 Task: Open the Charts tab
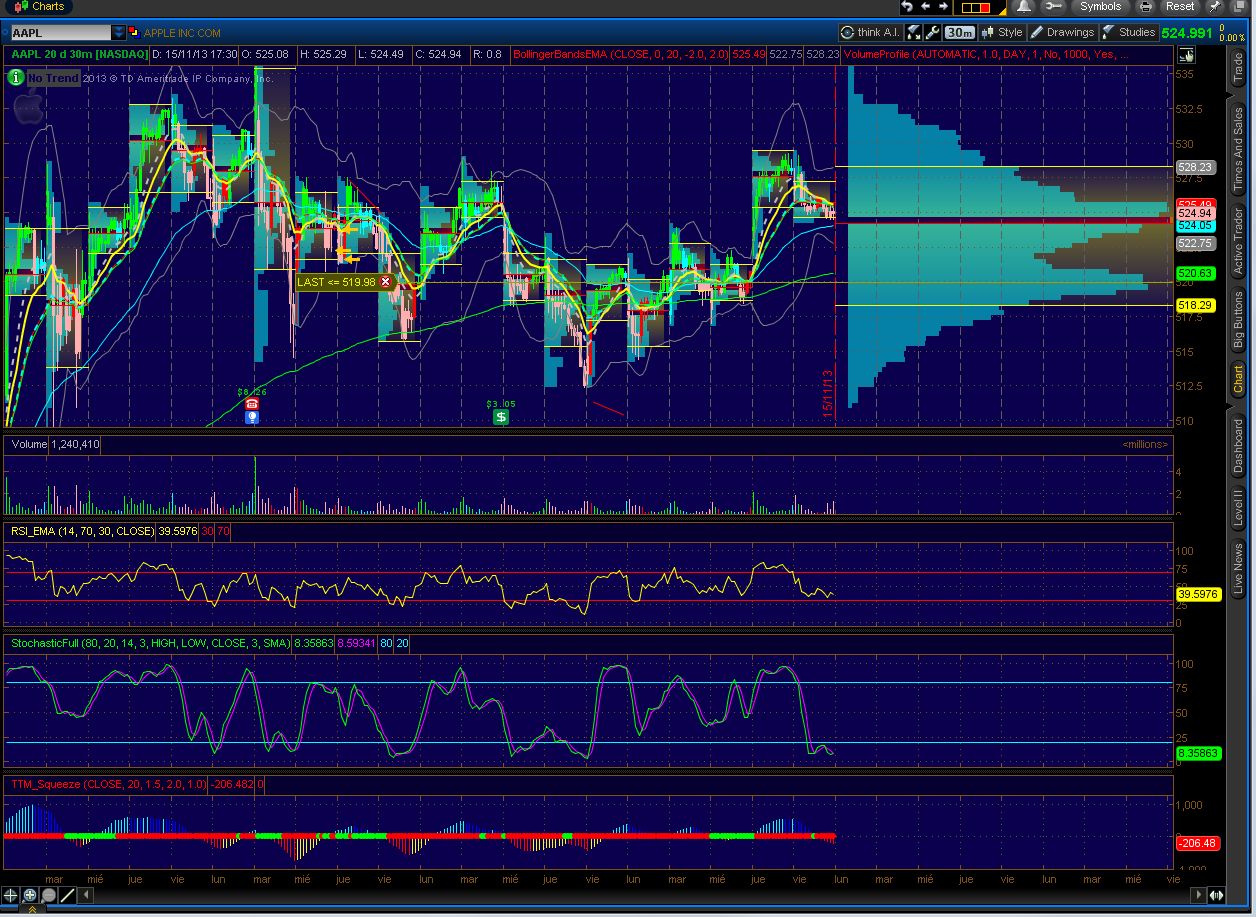pyautogui.click(x=38, y=6)
